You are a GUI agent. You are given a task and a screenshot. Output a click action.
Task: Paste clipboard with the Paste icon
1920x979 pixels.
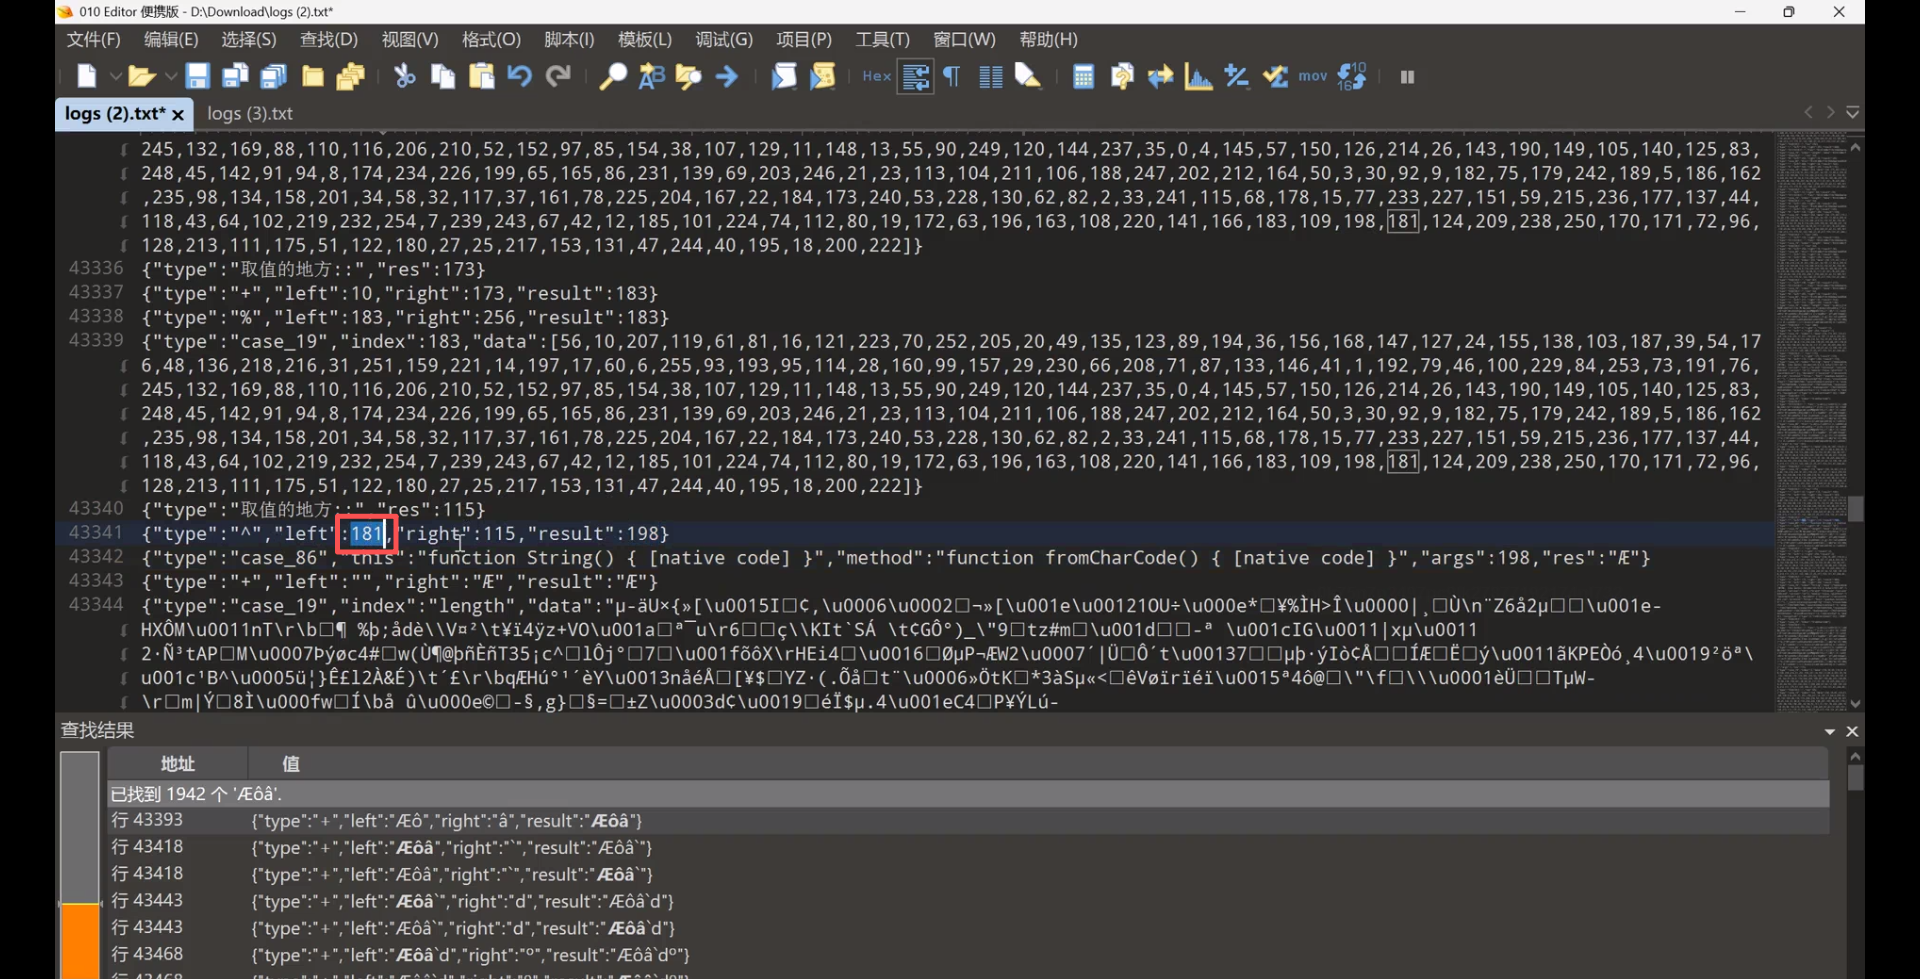click(x=481, y=76)
